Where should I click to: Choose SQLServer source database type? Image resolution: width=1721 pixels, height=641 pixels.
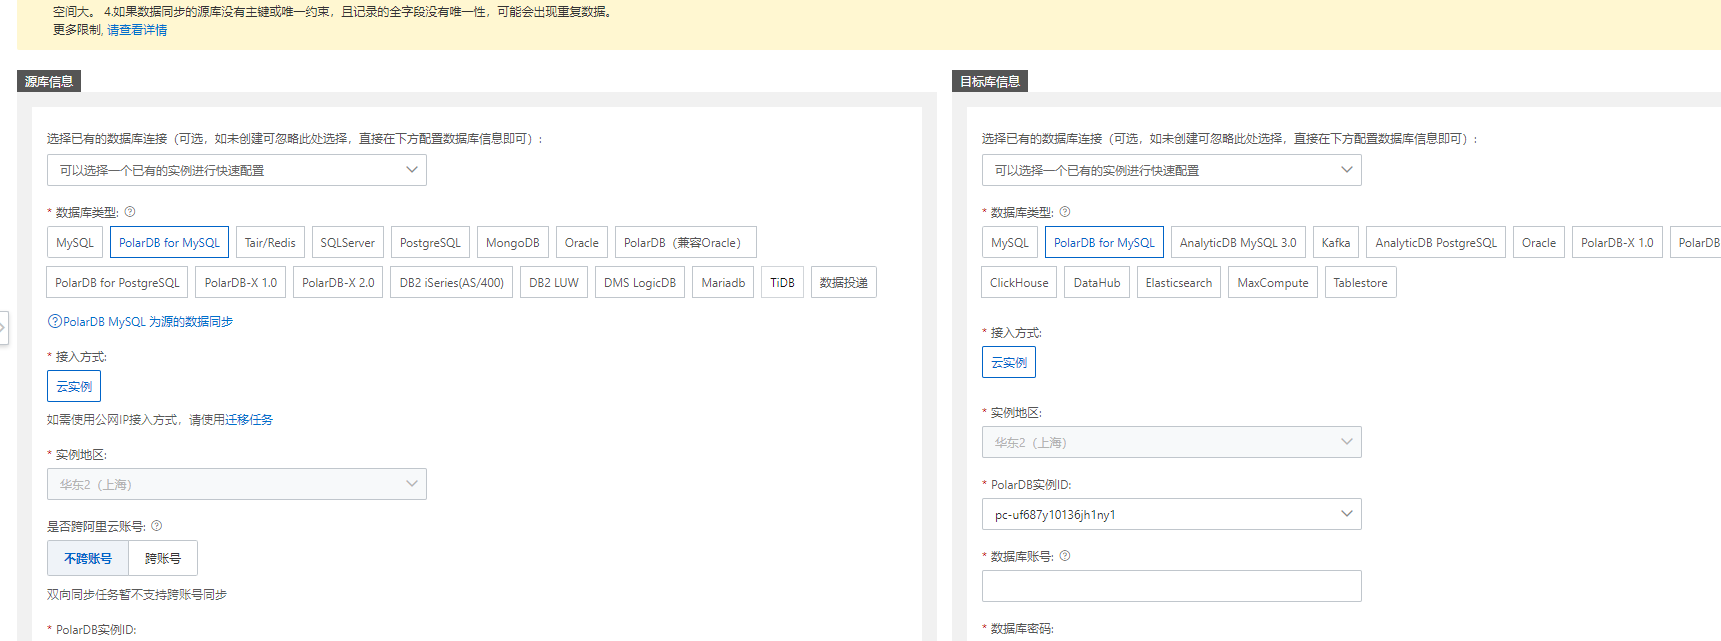pyautogui.click(x=348, y=243)
